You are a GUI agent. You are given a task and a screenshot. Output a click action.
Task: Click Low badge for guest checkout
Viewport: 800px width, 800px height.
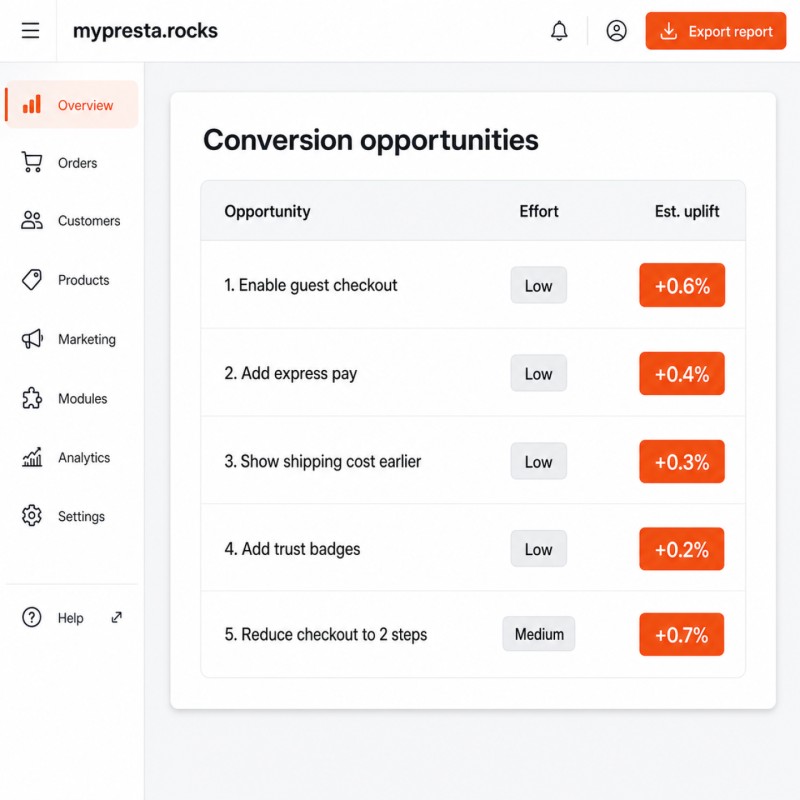(x=539, y=285)
